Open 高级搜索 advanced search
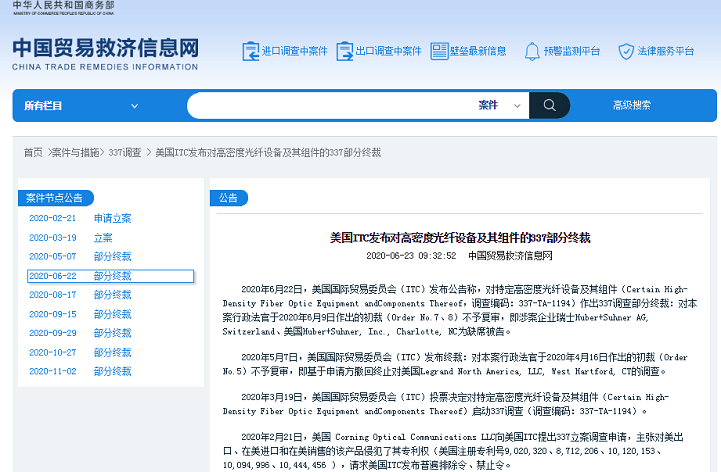 631,105
